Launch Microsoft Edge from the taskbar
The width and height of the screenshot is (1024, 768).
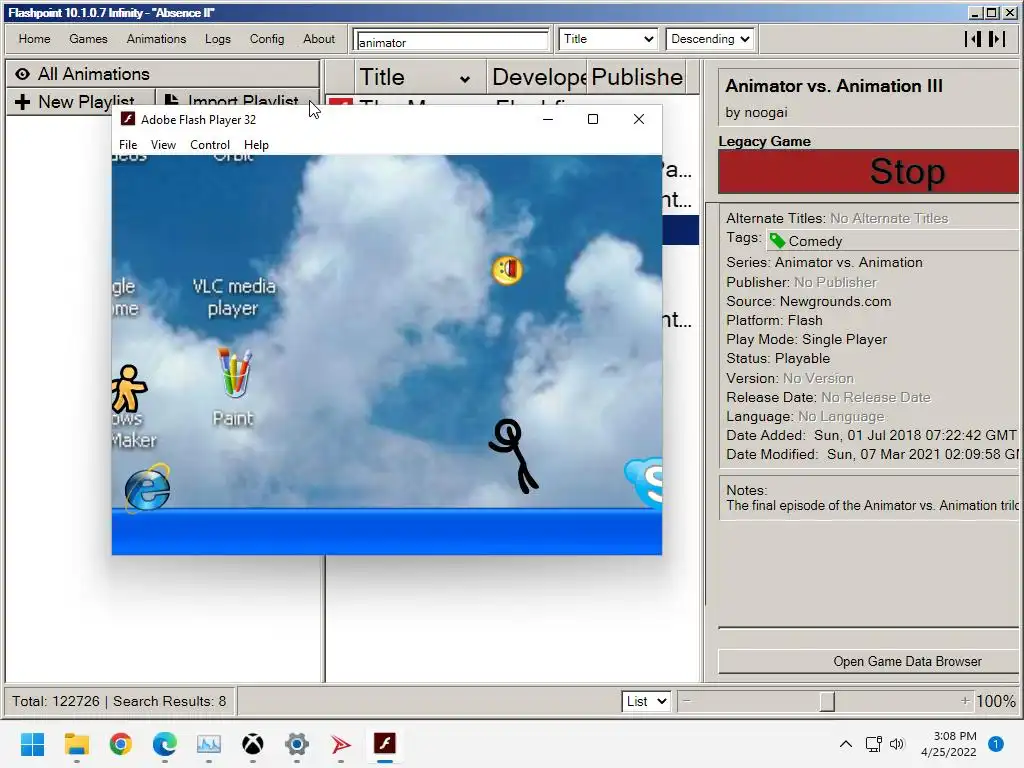point(165,744)
